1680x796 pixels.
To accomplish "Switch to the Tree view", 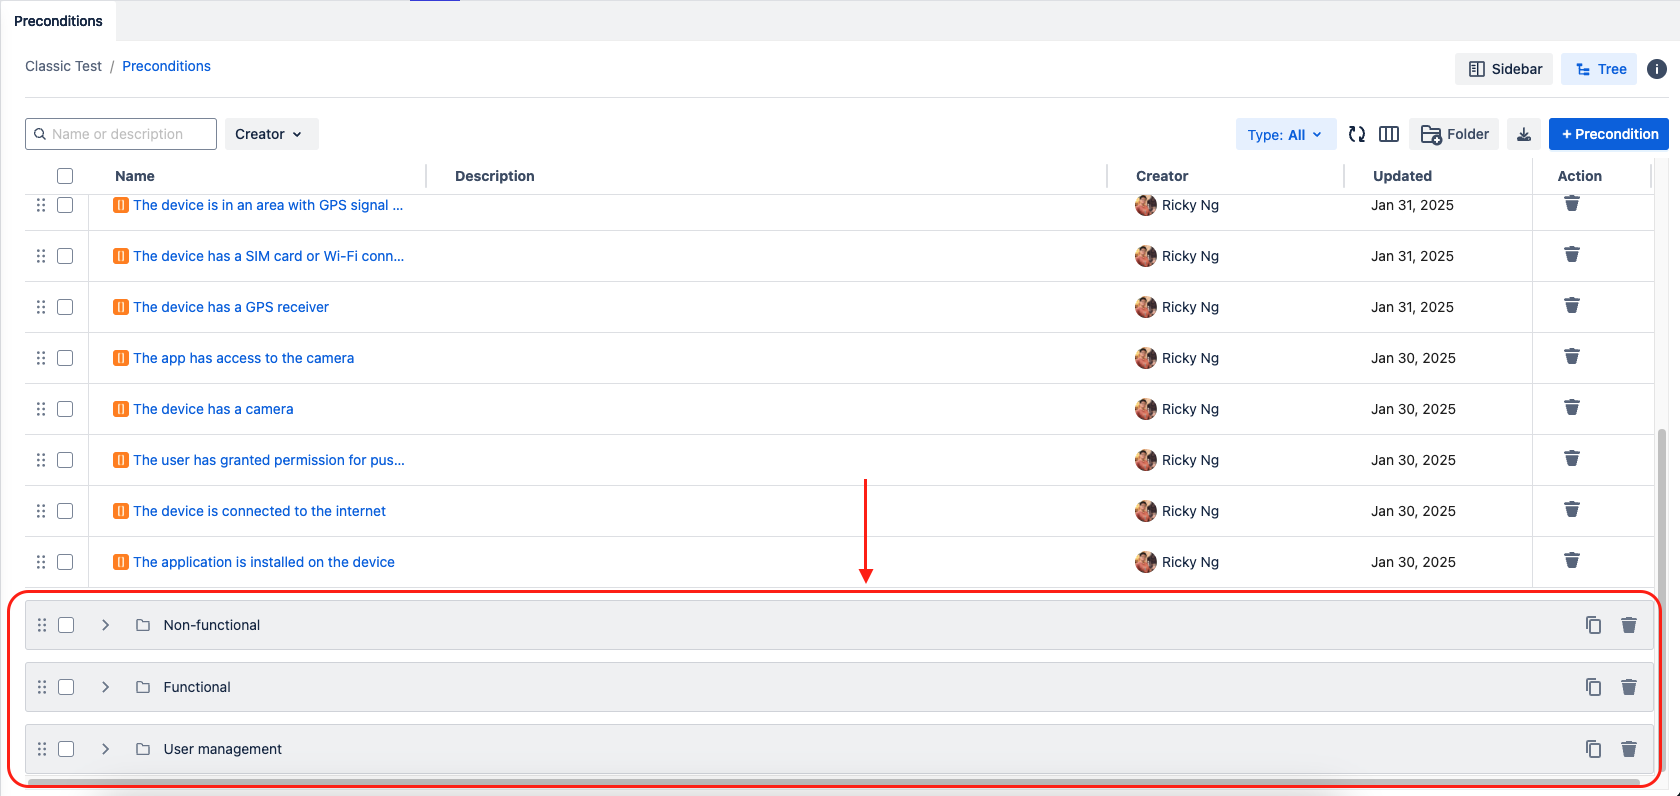I will [1599, 69].
